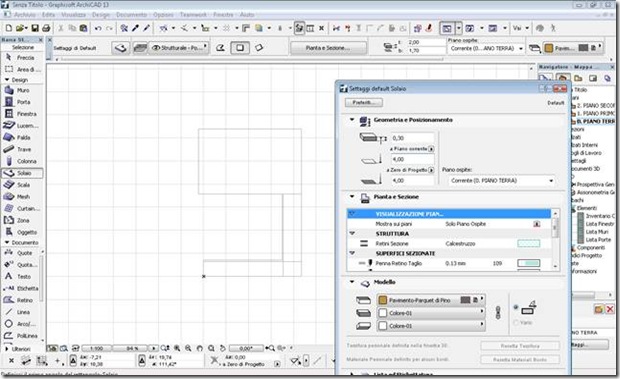The width and height of the screenshot is (620, 379).
Task: Click the a Piano corrente elevation field
Action: (412, 159)
